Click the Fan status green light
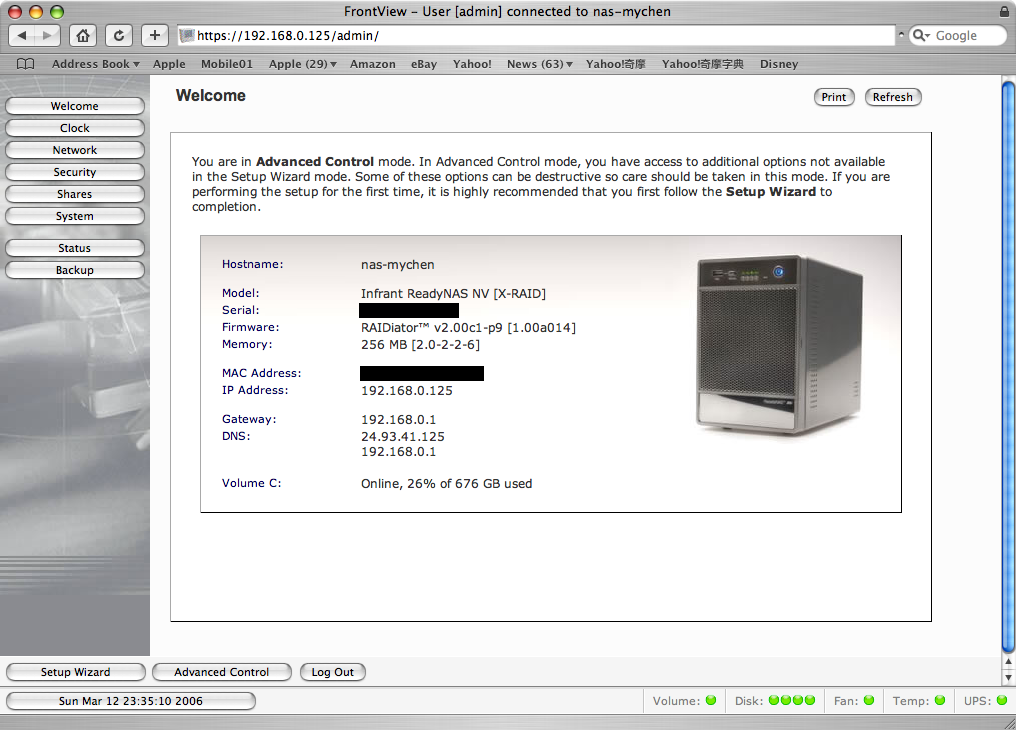The width and height of the screenshot is (1016, 730). [x=869, y=700]
